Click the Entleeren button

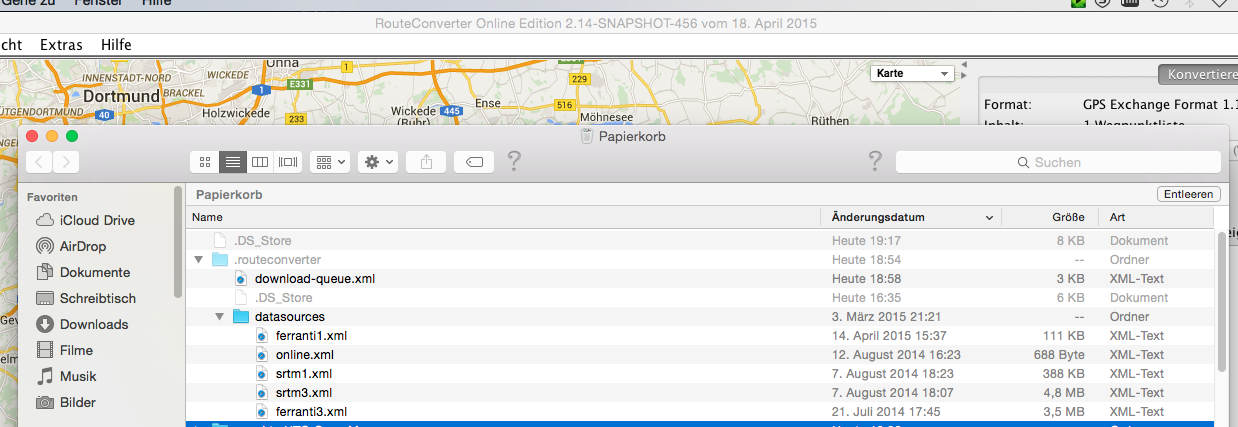(x=1188, y=194)
